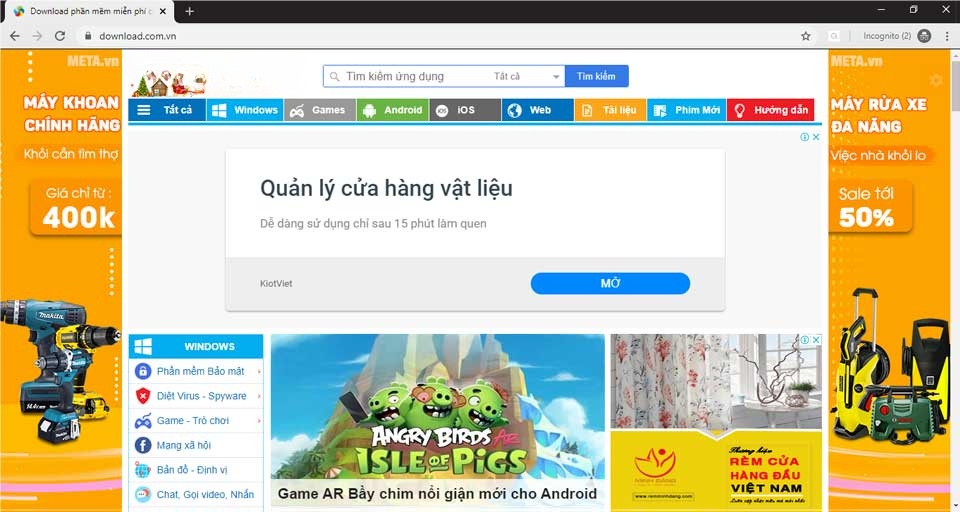Click the lightbulb icon in Hướng dẫn tab
Screen dimensions: 960x512
click(740, 111)
